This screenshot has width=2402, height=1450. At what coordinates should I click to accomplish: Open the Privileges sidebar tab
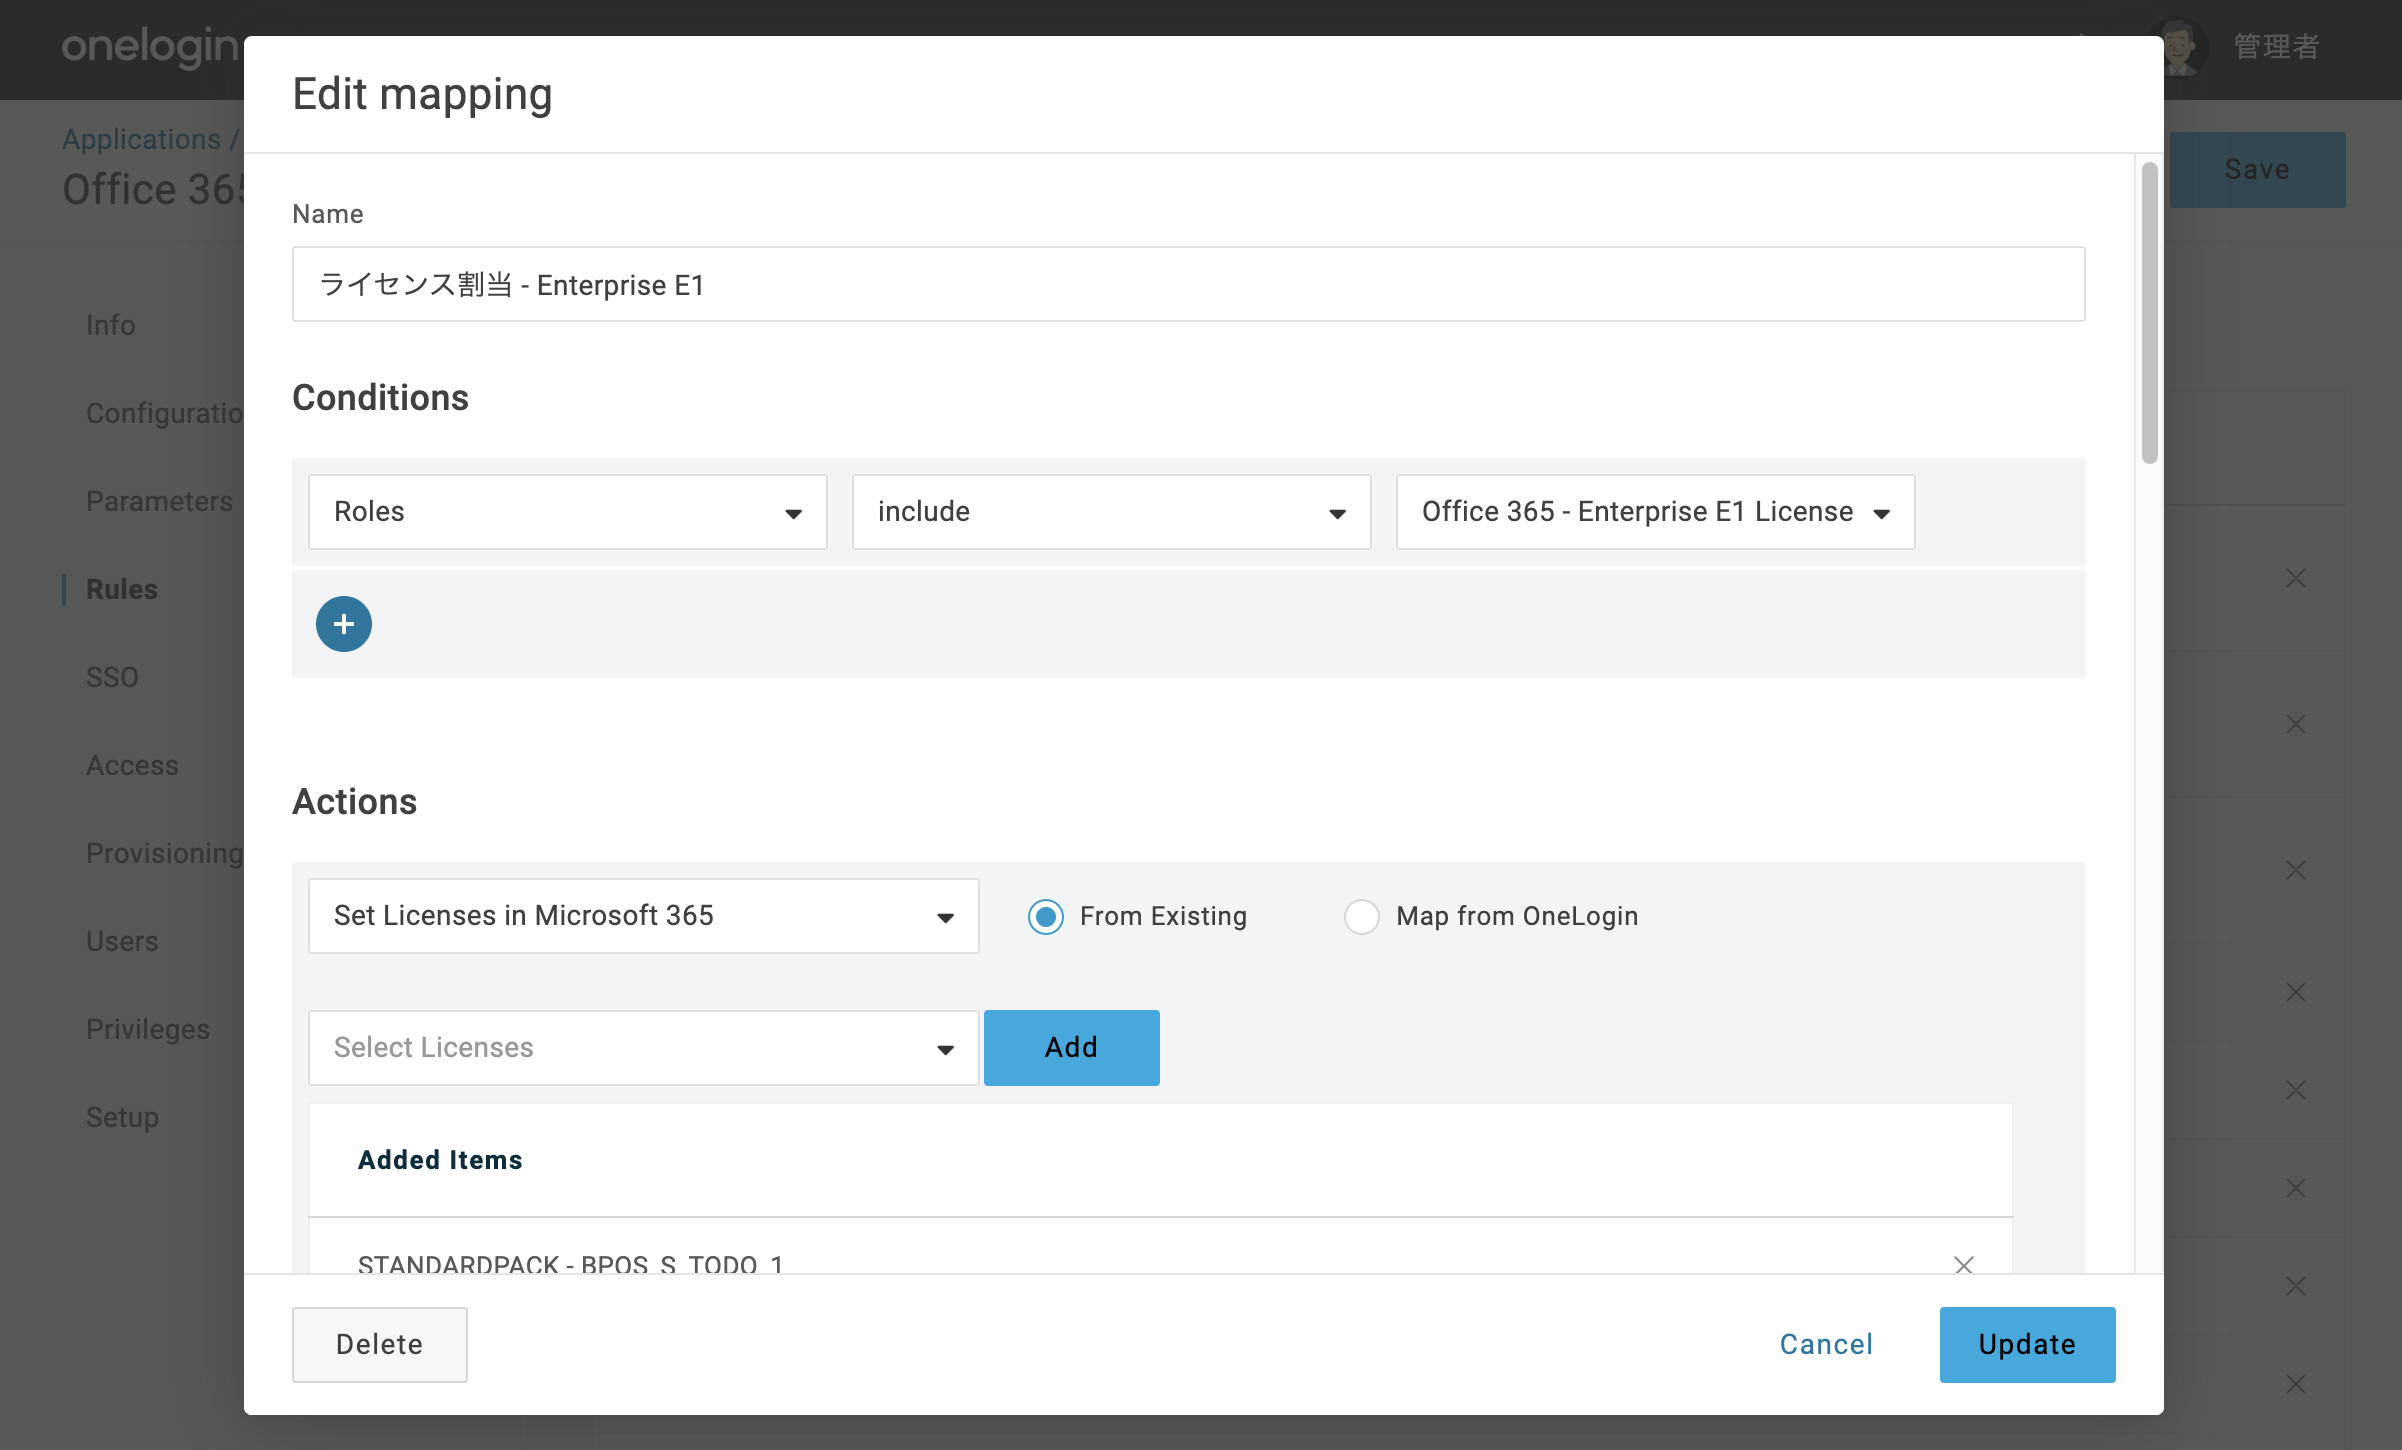point(148,1029)
